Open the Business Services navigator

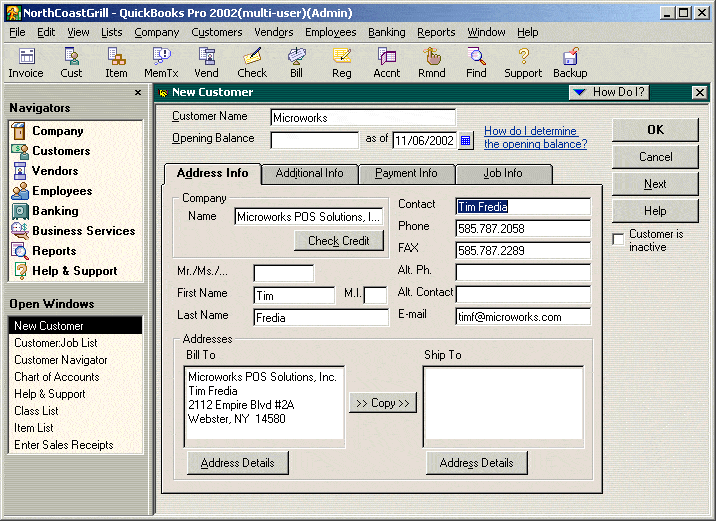click(75, 231)
